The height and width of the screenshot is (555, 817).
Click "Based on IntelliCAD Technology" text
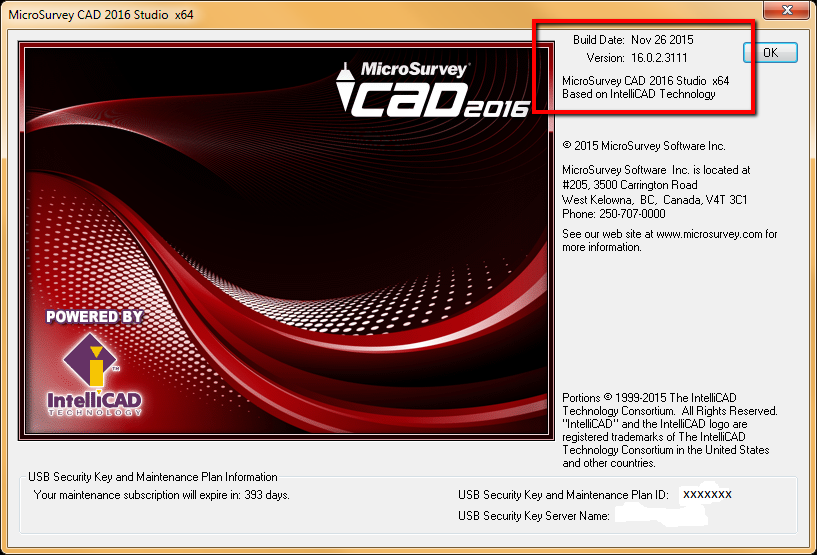pyautogui.click(x=639, y=94)
